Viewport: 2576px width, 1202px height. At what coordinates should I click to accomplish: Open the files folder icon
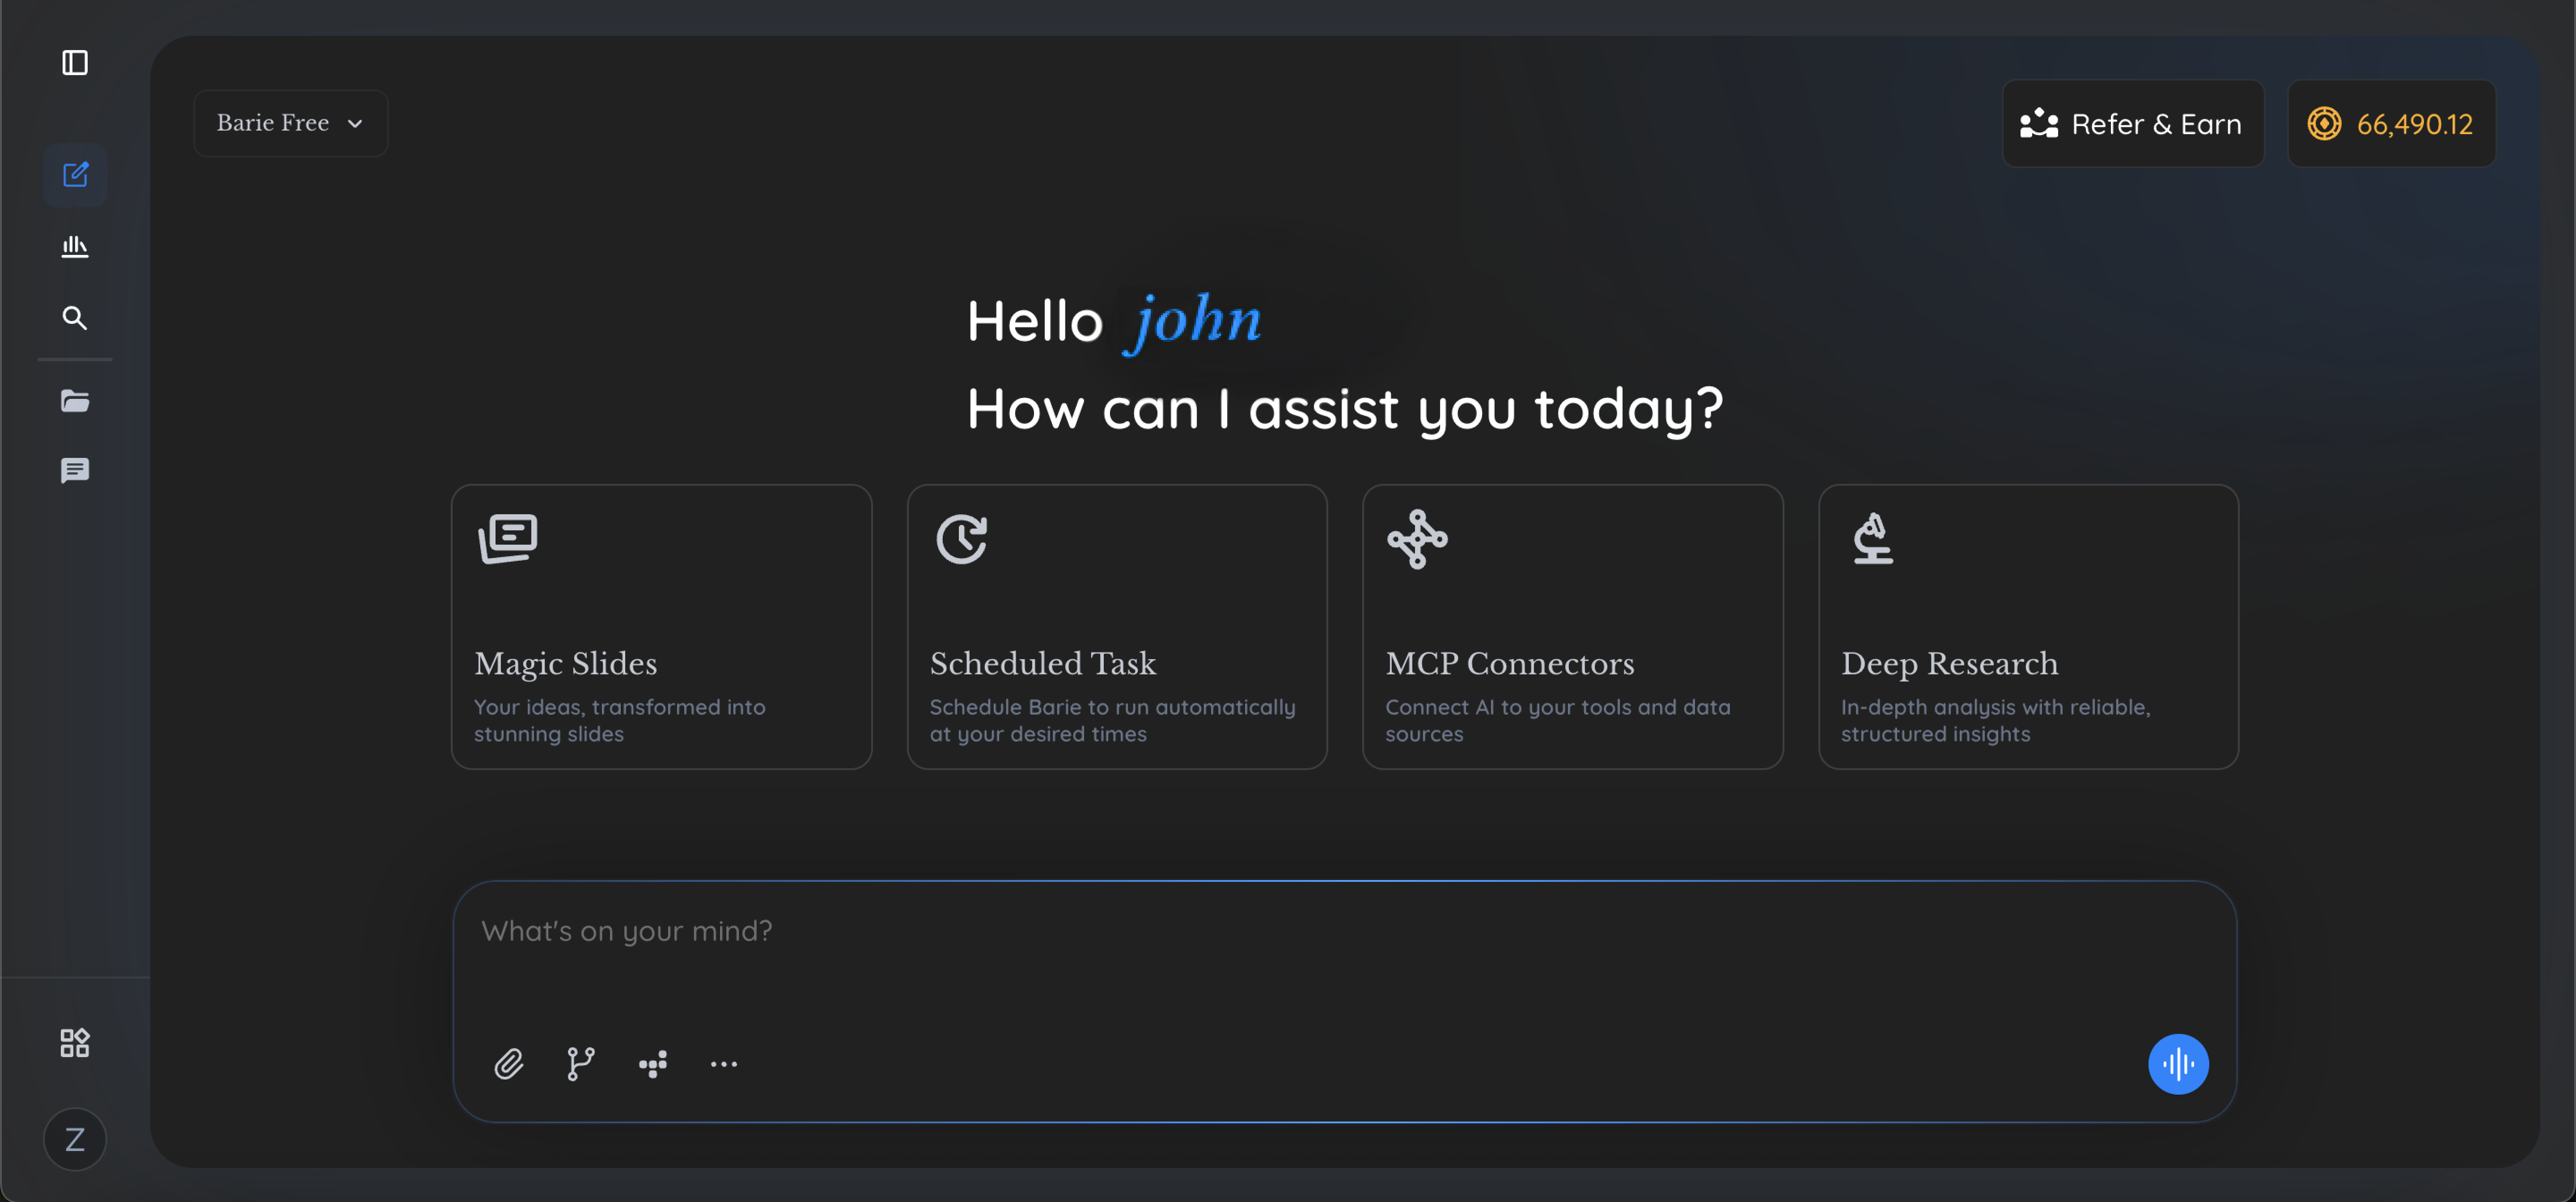(75, 401)
